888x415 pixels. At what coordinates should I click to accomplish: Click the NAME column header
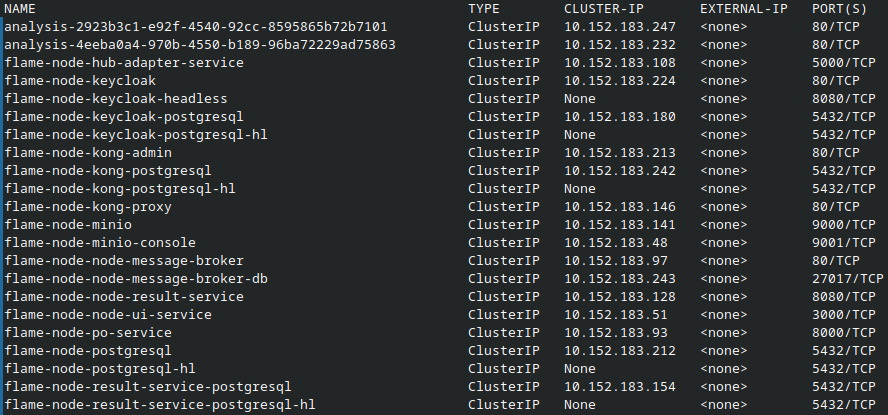tap(20, 8)
